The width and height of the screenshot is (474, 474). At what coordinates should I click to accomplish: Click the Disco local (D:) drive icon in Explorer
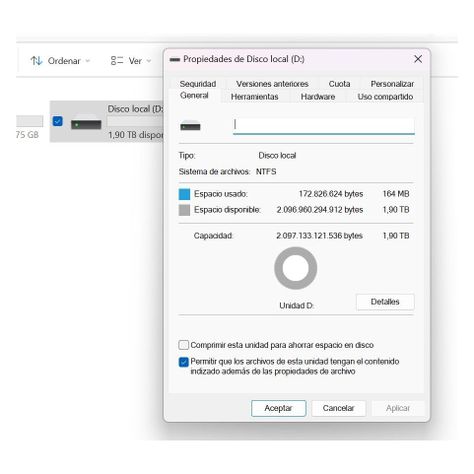pos(86,122)
